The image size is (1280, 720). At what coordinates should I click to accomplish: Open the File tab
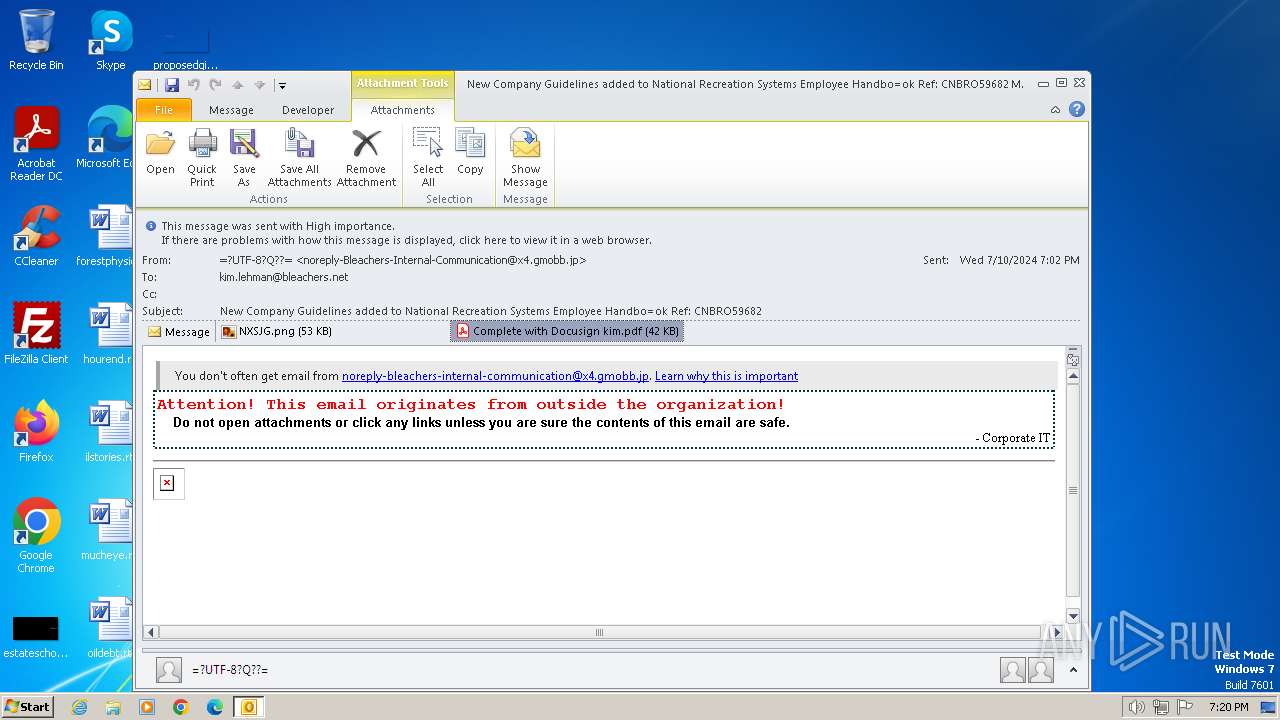[163, 110]
